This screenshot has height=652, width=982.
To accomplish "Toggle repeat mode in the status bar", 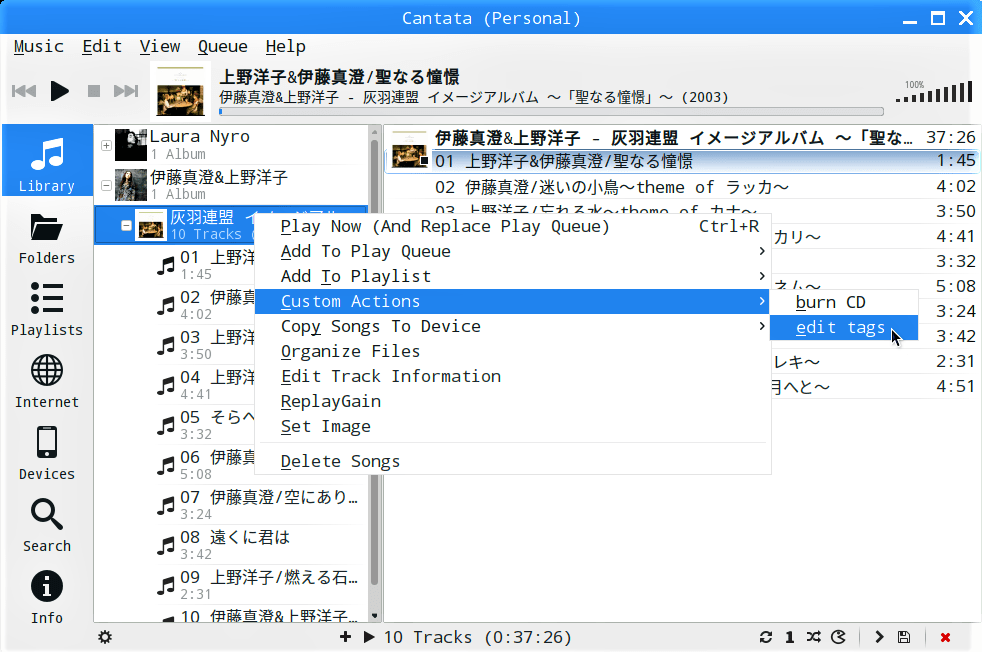I will coord(765,637).
